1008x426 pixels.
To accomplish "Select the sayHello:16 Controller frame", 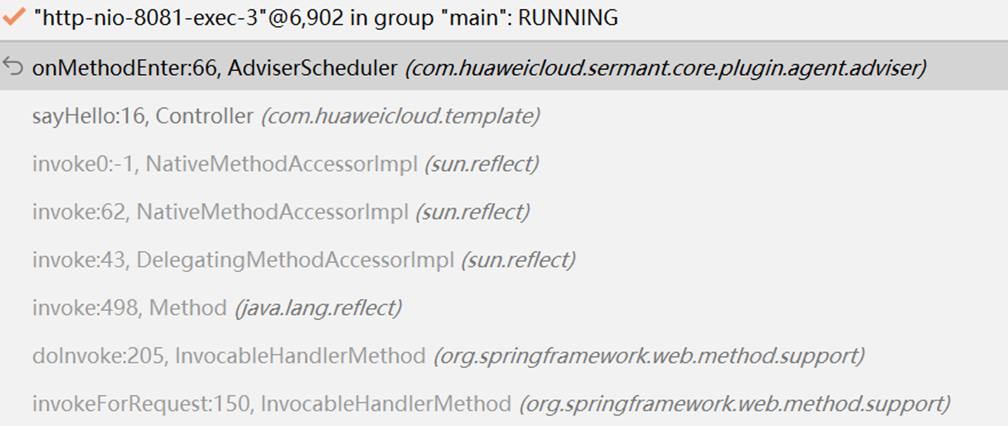I will [143, 116].
